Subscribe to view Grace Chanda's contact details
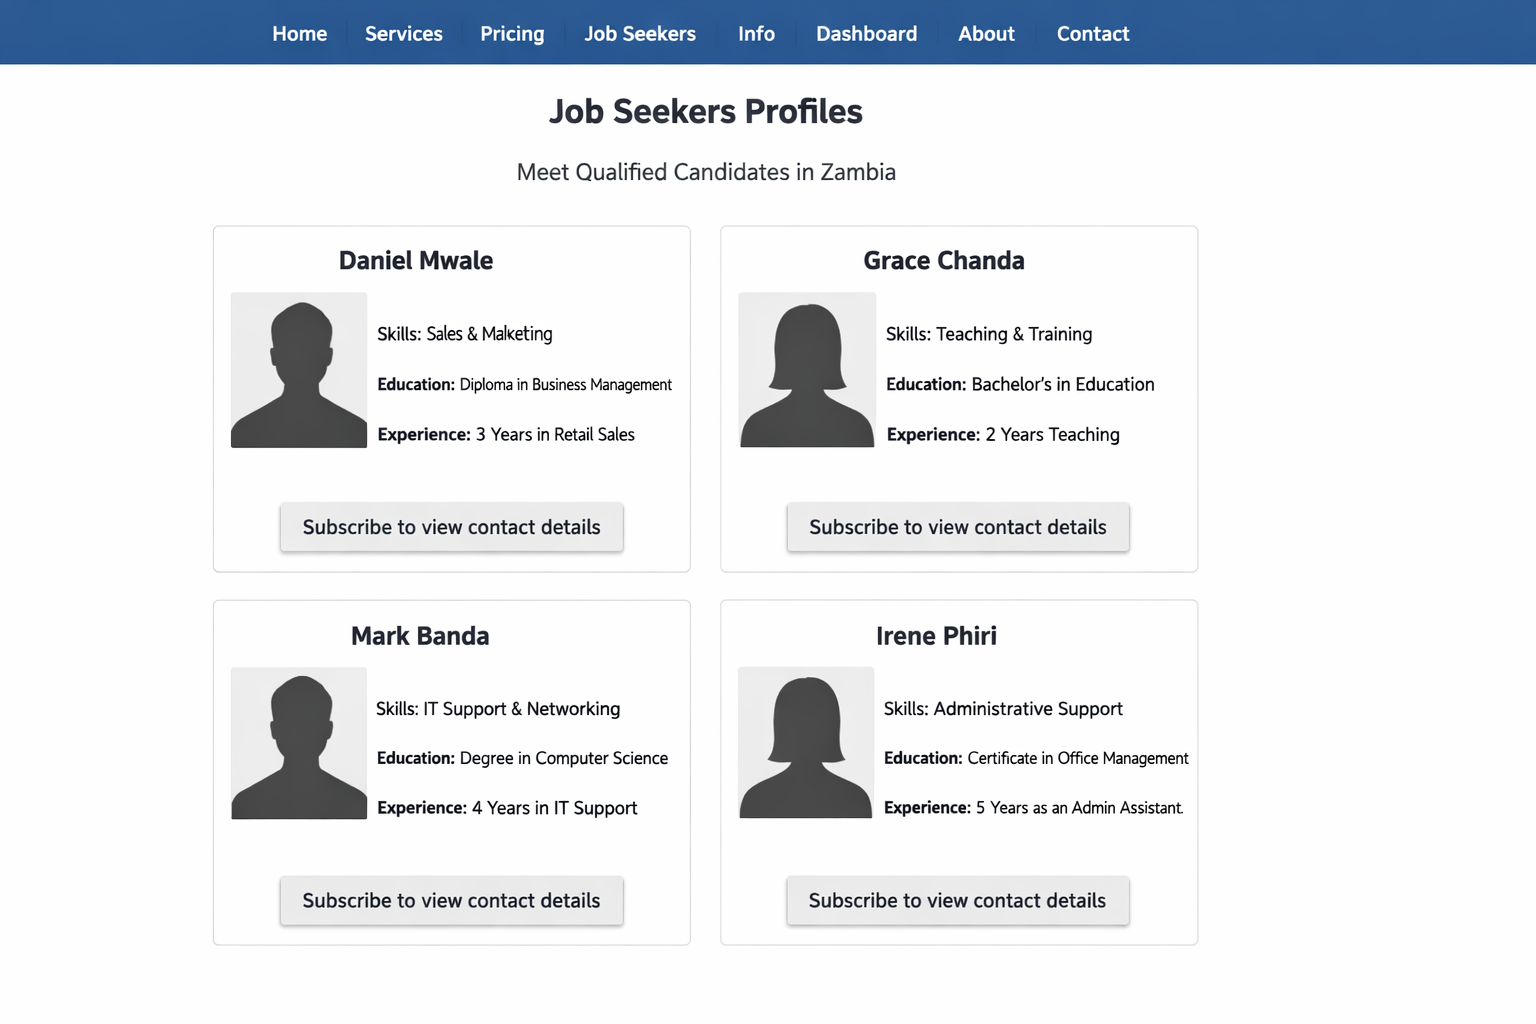The image size is (1536, 1024). click(958, 527)
